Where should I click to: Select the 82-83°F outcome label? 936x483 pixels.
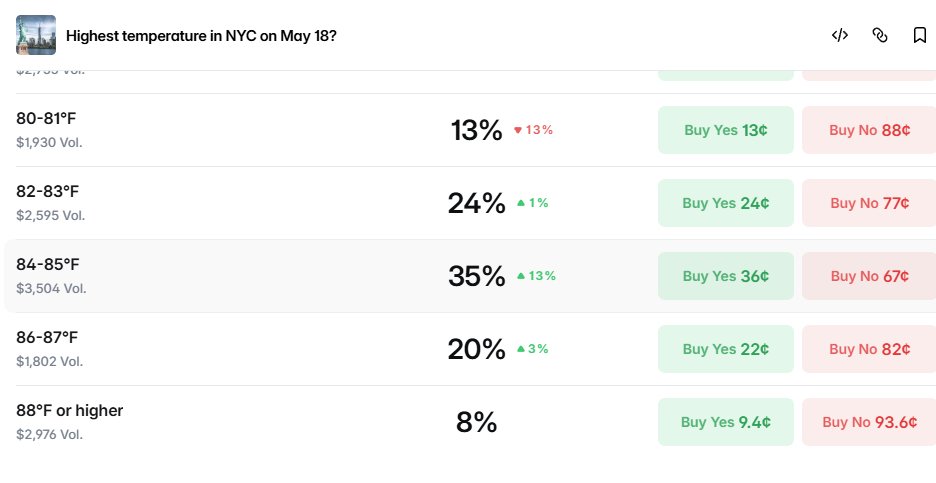pos(47,191)
